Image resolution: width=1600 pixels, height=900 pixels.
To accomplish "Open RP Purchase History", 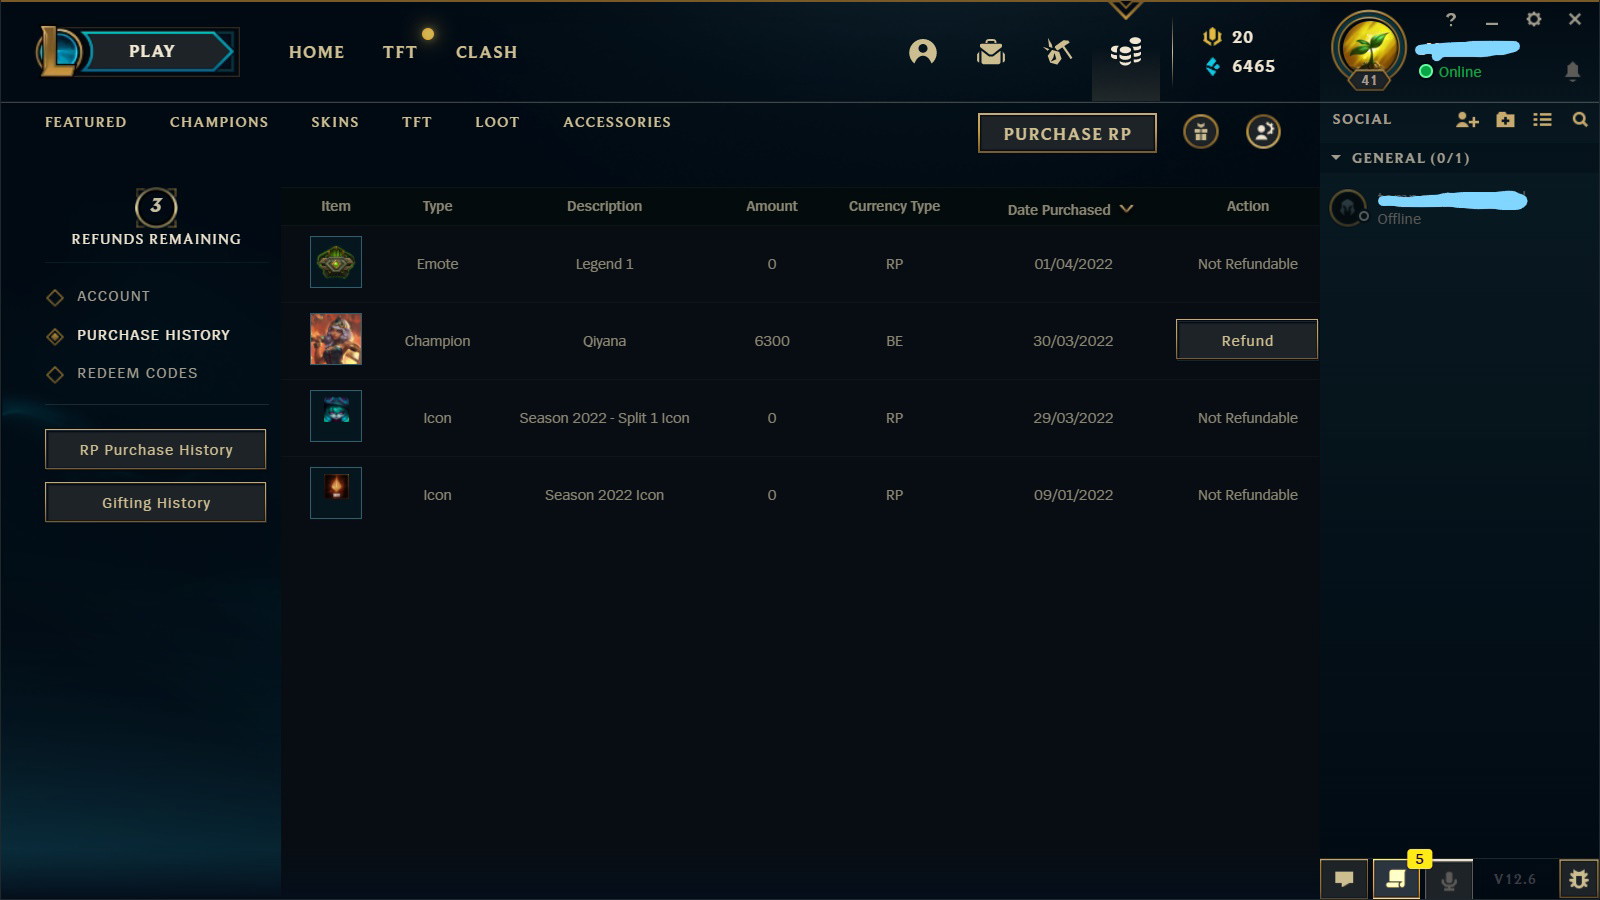I will 155,450.
